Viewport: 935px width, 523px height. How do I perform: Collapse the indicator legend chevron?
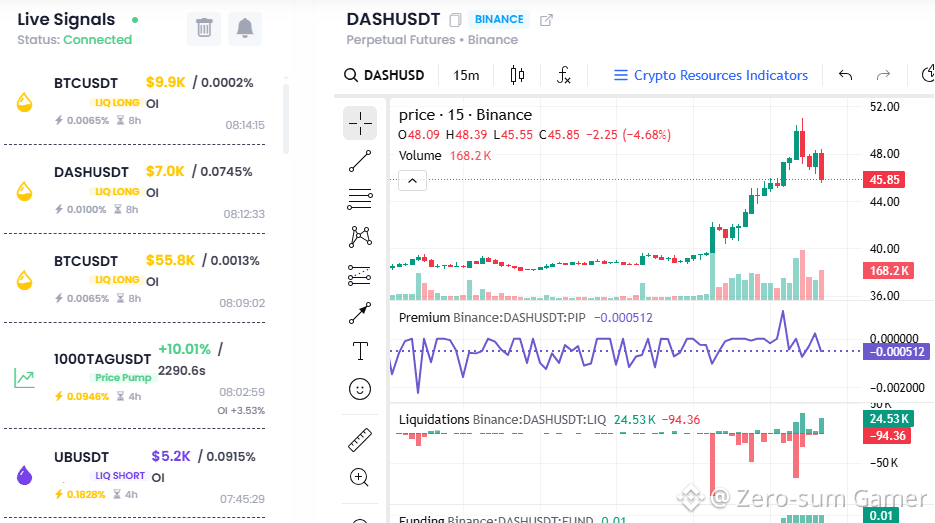pos(413,181)
